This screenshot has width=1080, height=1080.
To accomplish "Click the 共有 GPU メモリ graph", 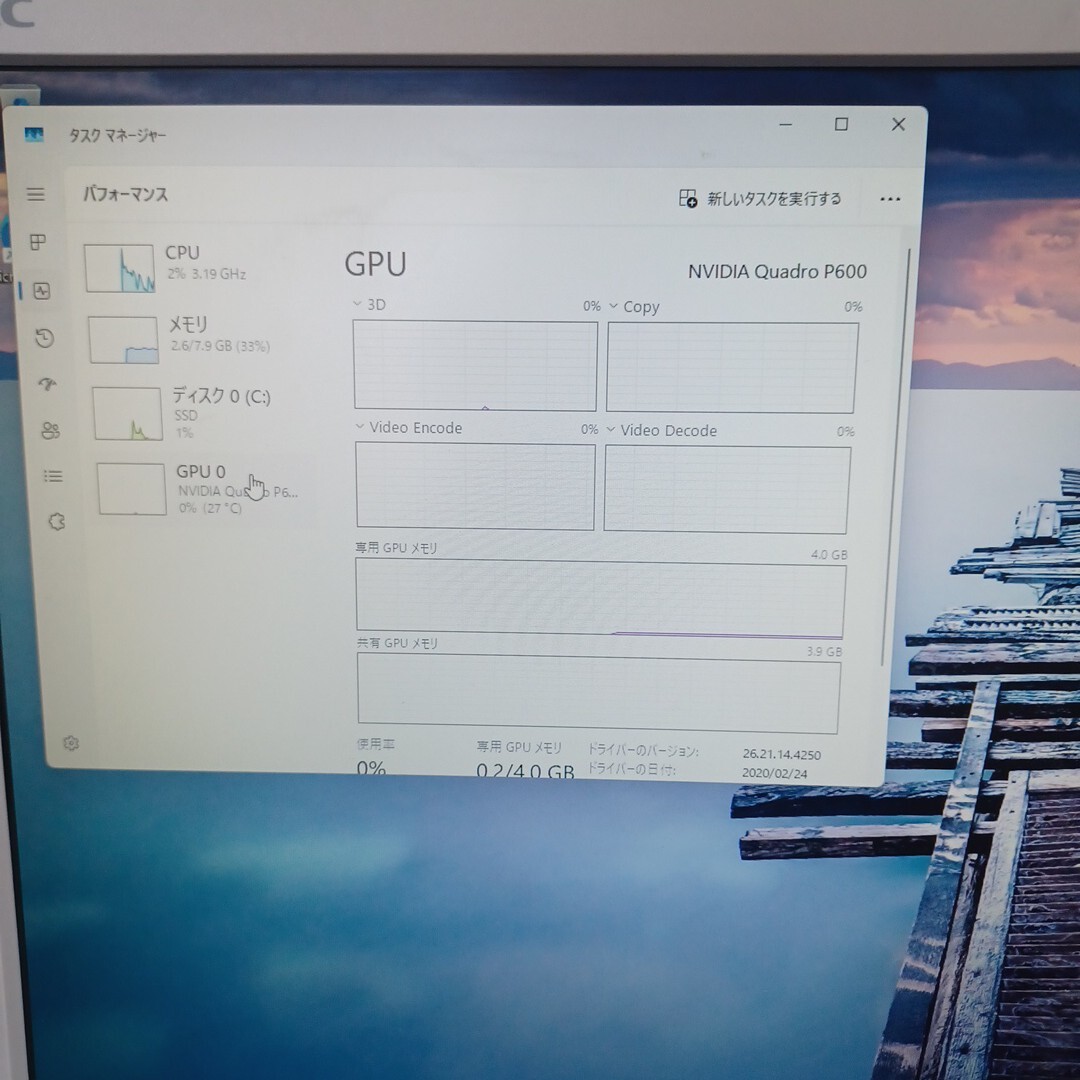I will (x=599, y=694).
